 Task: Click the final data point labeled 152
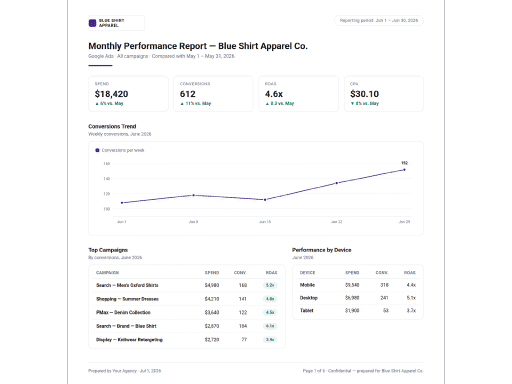coord(404,170)
